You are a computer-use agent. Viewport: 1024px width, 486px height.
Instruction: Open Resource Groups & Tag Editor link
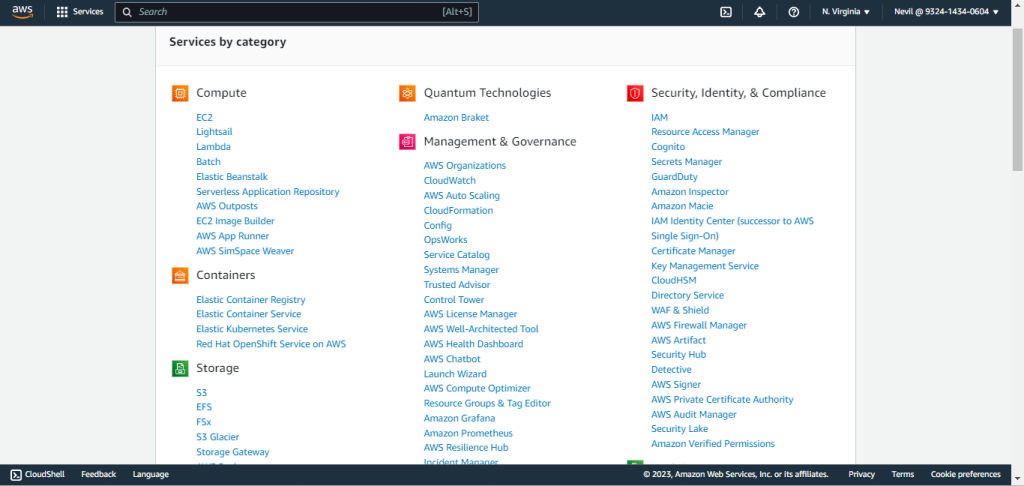[x=487, y=404]
